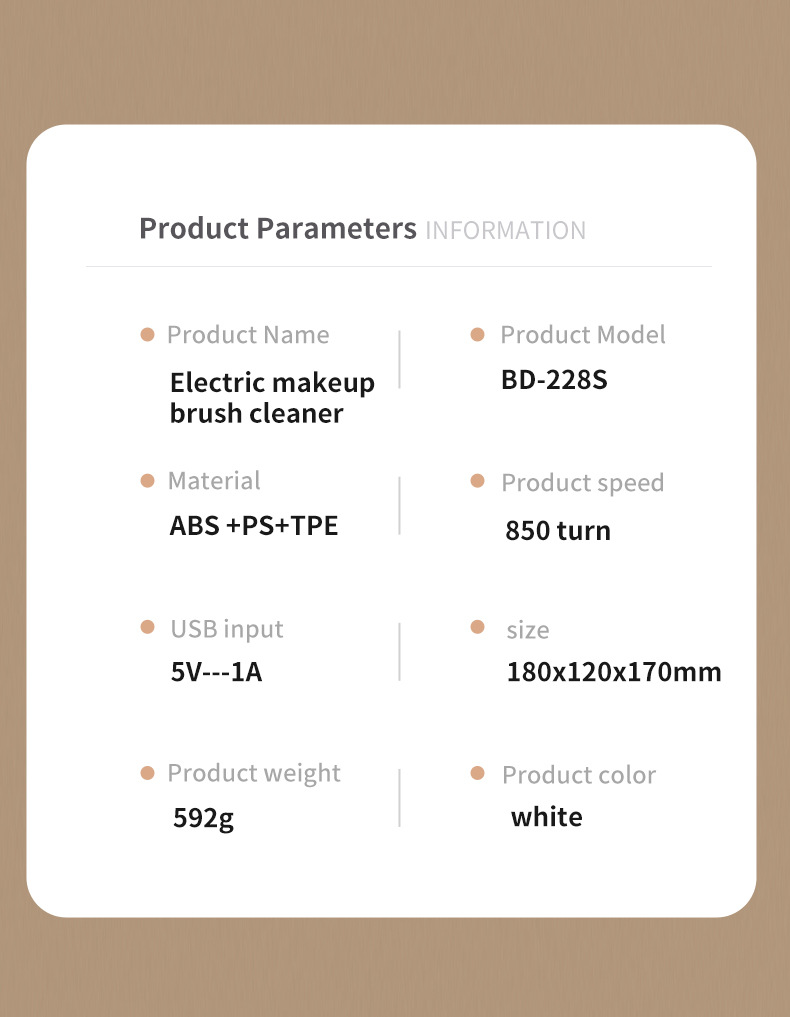Screen dimensions: 790x1017
Task: Select the Electric makeup brush cleaner text
Action: (272, 398)
